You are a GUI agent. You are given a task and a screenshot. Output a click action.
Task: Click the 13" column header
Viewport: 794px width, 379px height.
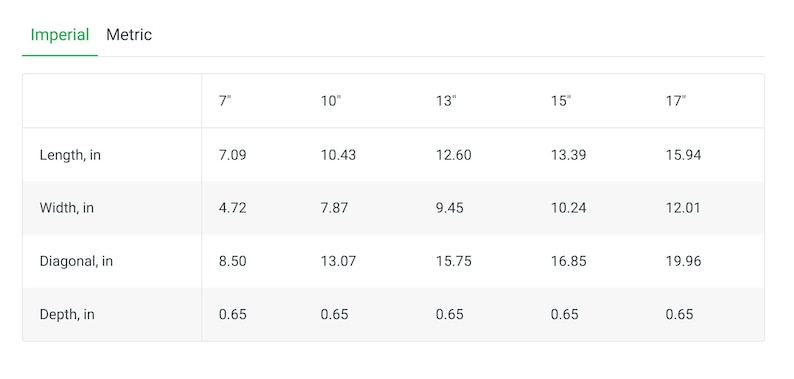pyautogui.click(x=446, y=101)
